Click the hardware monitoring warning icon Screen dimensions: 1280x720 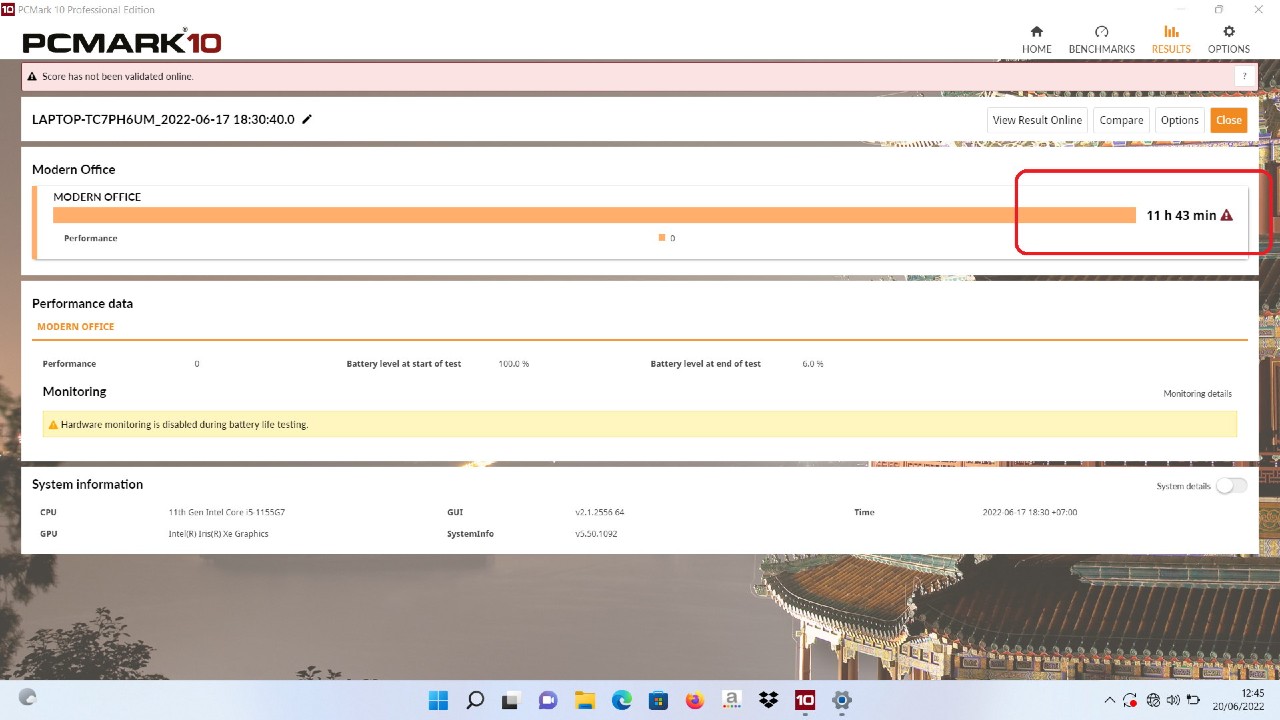pyautogui.click(x=53, y=425)
